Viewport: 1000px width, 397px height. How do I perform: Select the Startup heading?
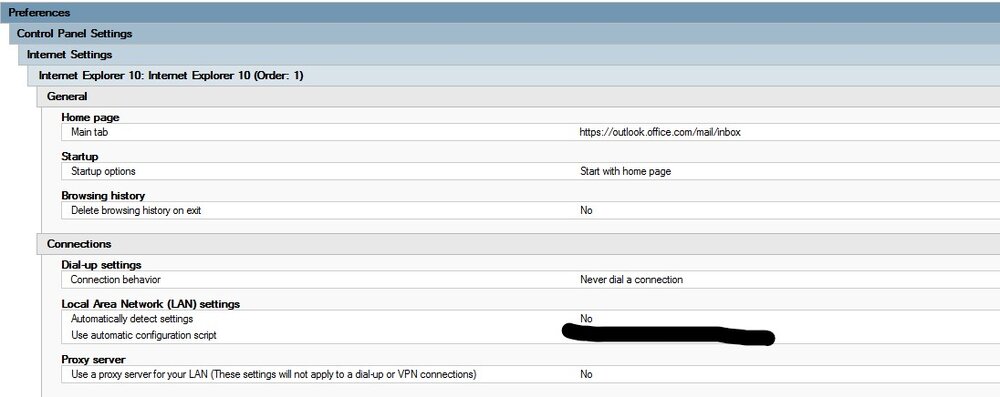80,156
